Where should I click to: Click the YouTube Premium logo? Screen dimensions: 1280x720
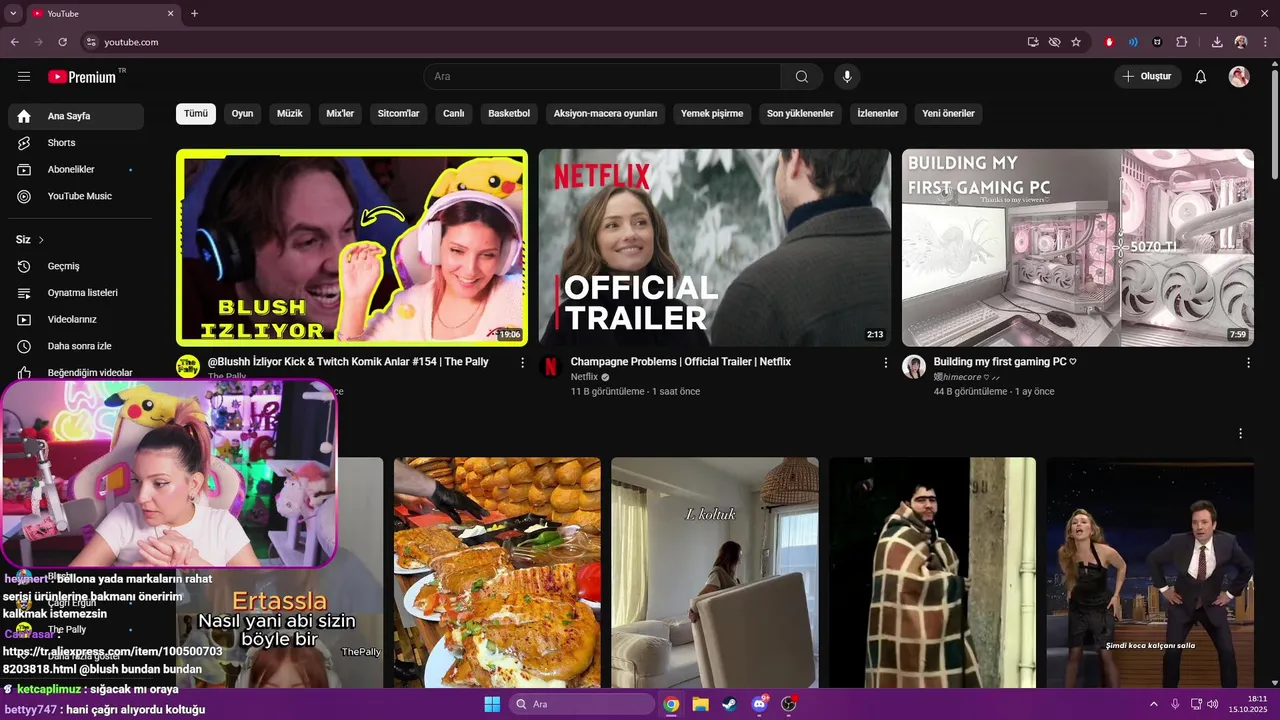(82, 77)
